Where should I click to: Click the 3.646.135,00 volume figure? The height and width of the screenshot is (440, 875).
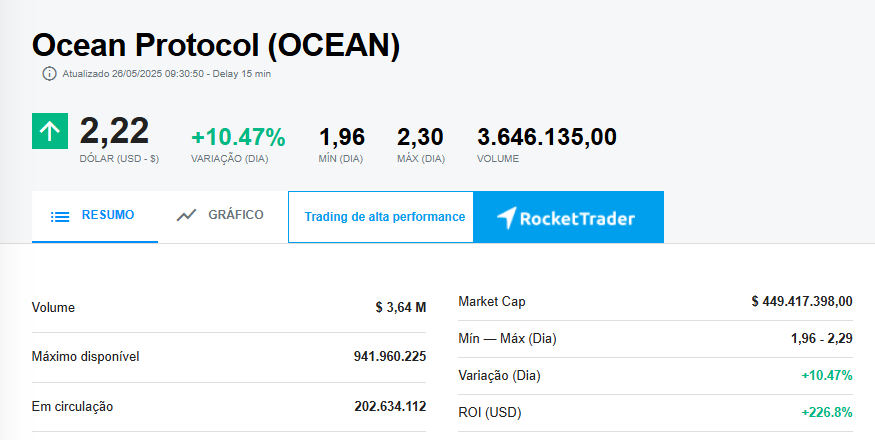point(546,137)
